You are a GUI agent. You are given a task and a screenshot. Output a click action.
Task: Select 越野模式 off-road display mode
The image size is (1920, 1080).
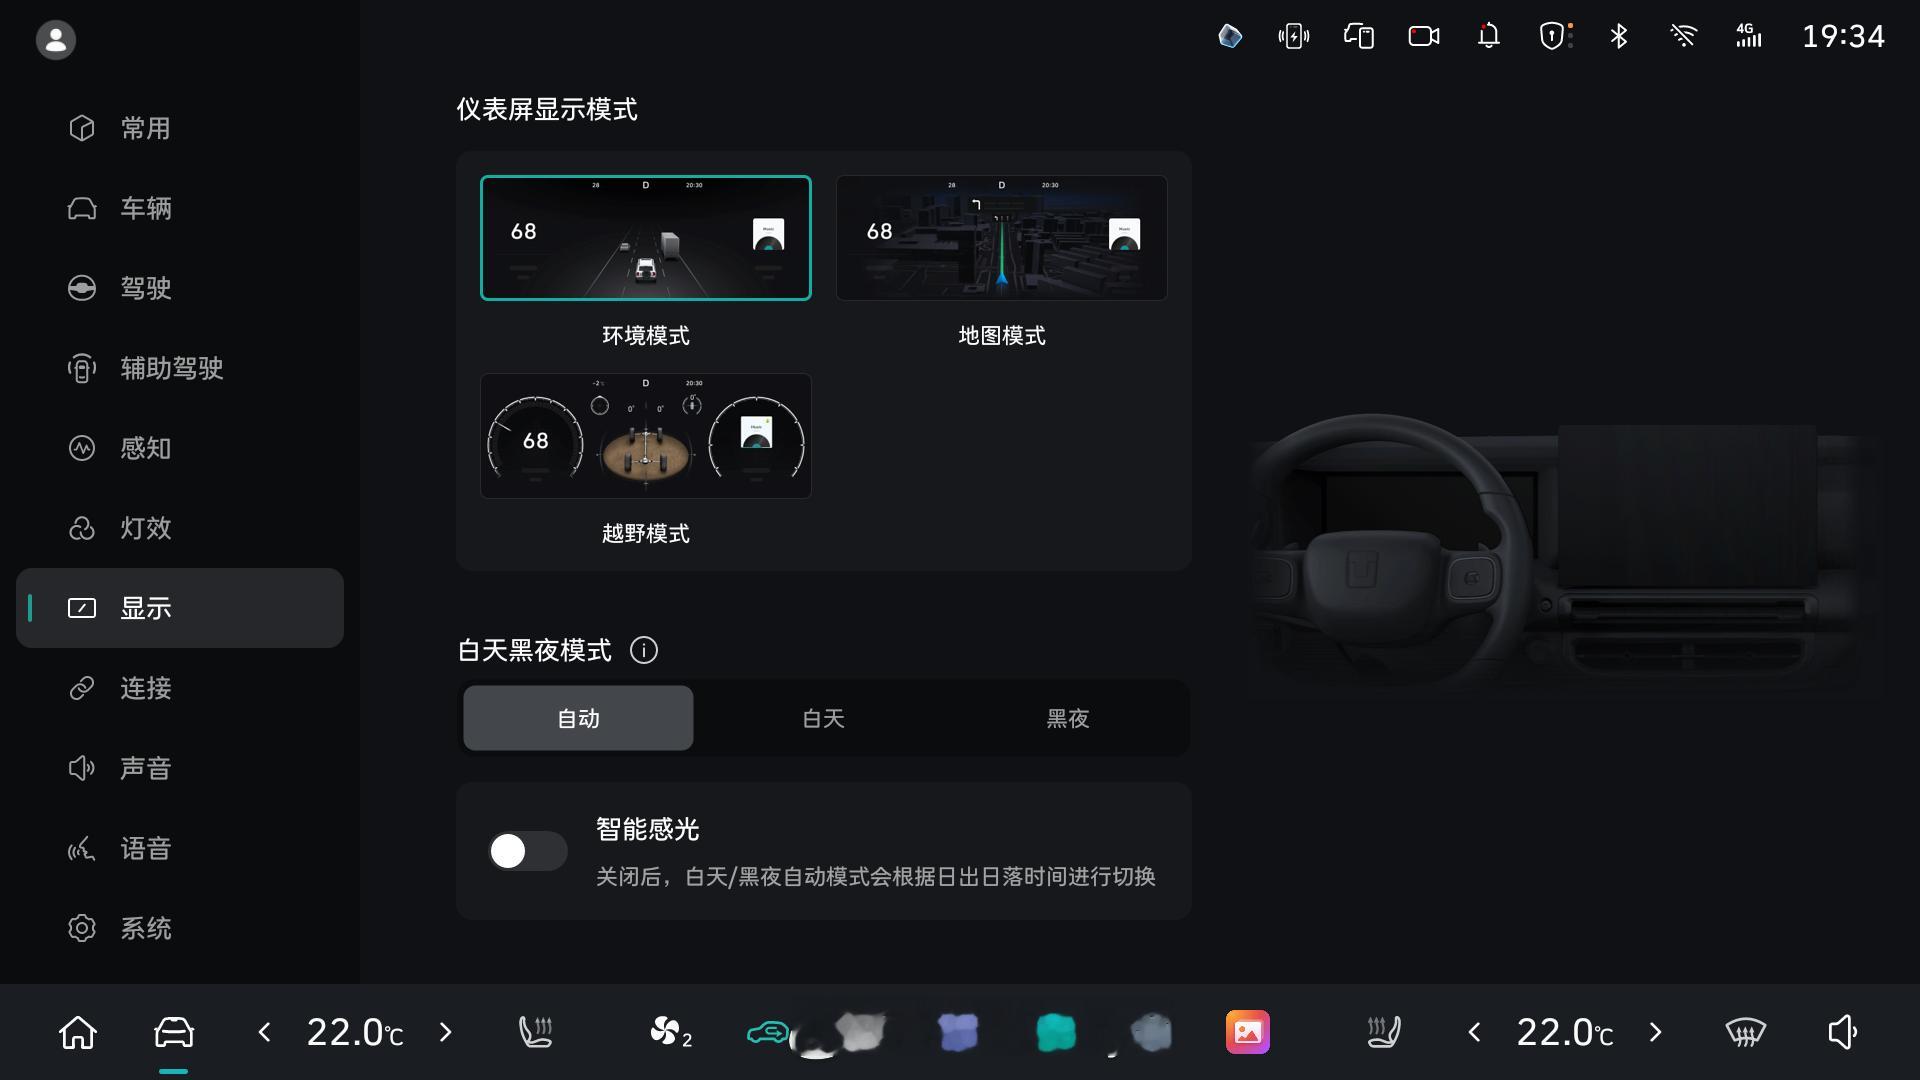tap(645, 436)
